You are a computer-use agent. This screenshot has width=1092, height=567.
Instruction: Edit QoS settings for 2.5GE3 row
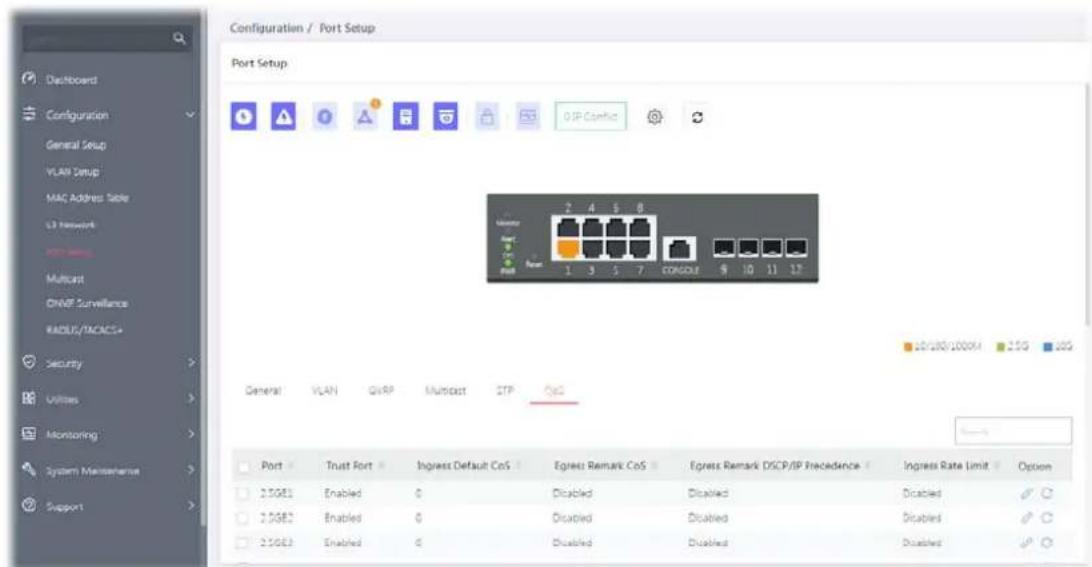point(1027,543)
